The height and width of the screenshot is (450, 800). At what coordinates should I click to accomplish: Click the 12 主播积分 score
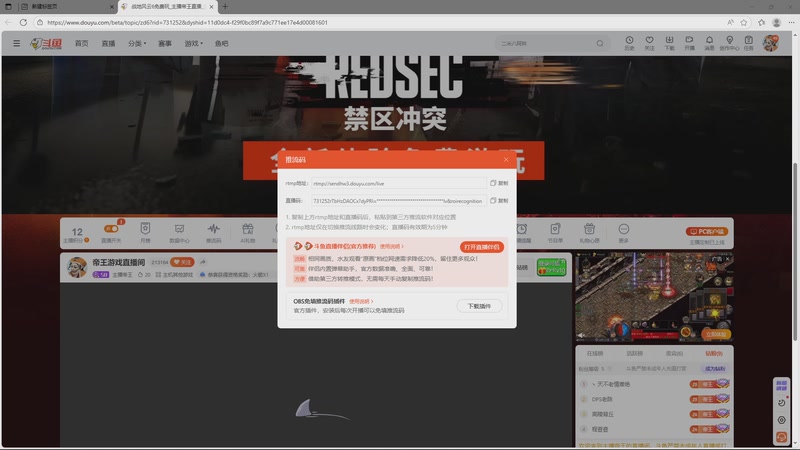click(x=77, y=235)
